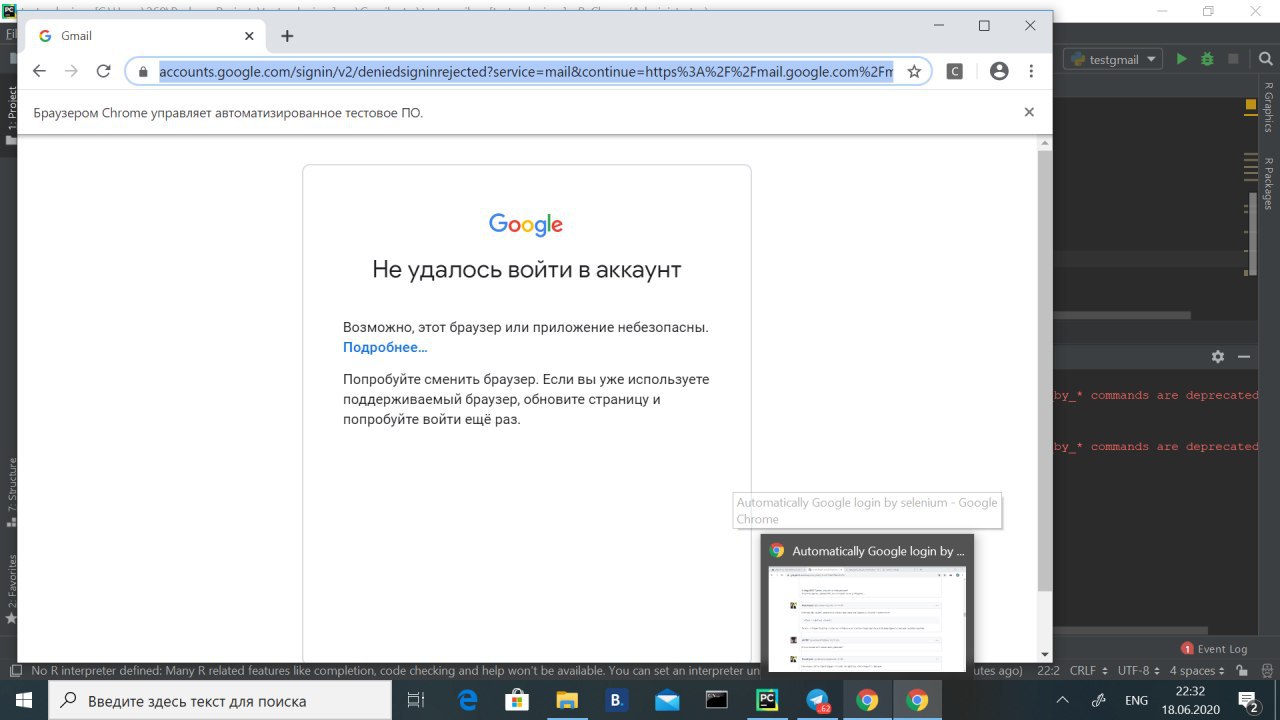Go back in the Chrome browser
1280x720 pixels.
tap(39, 71)
